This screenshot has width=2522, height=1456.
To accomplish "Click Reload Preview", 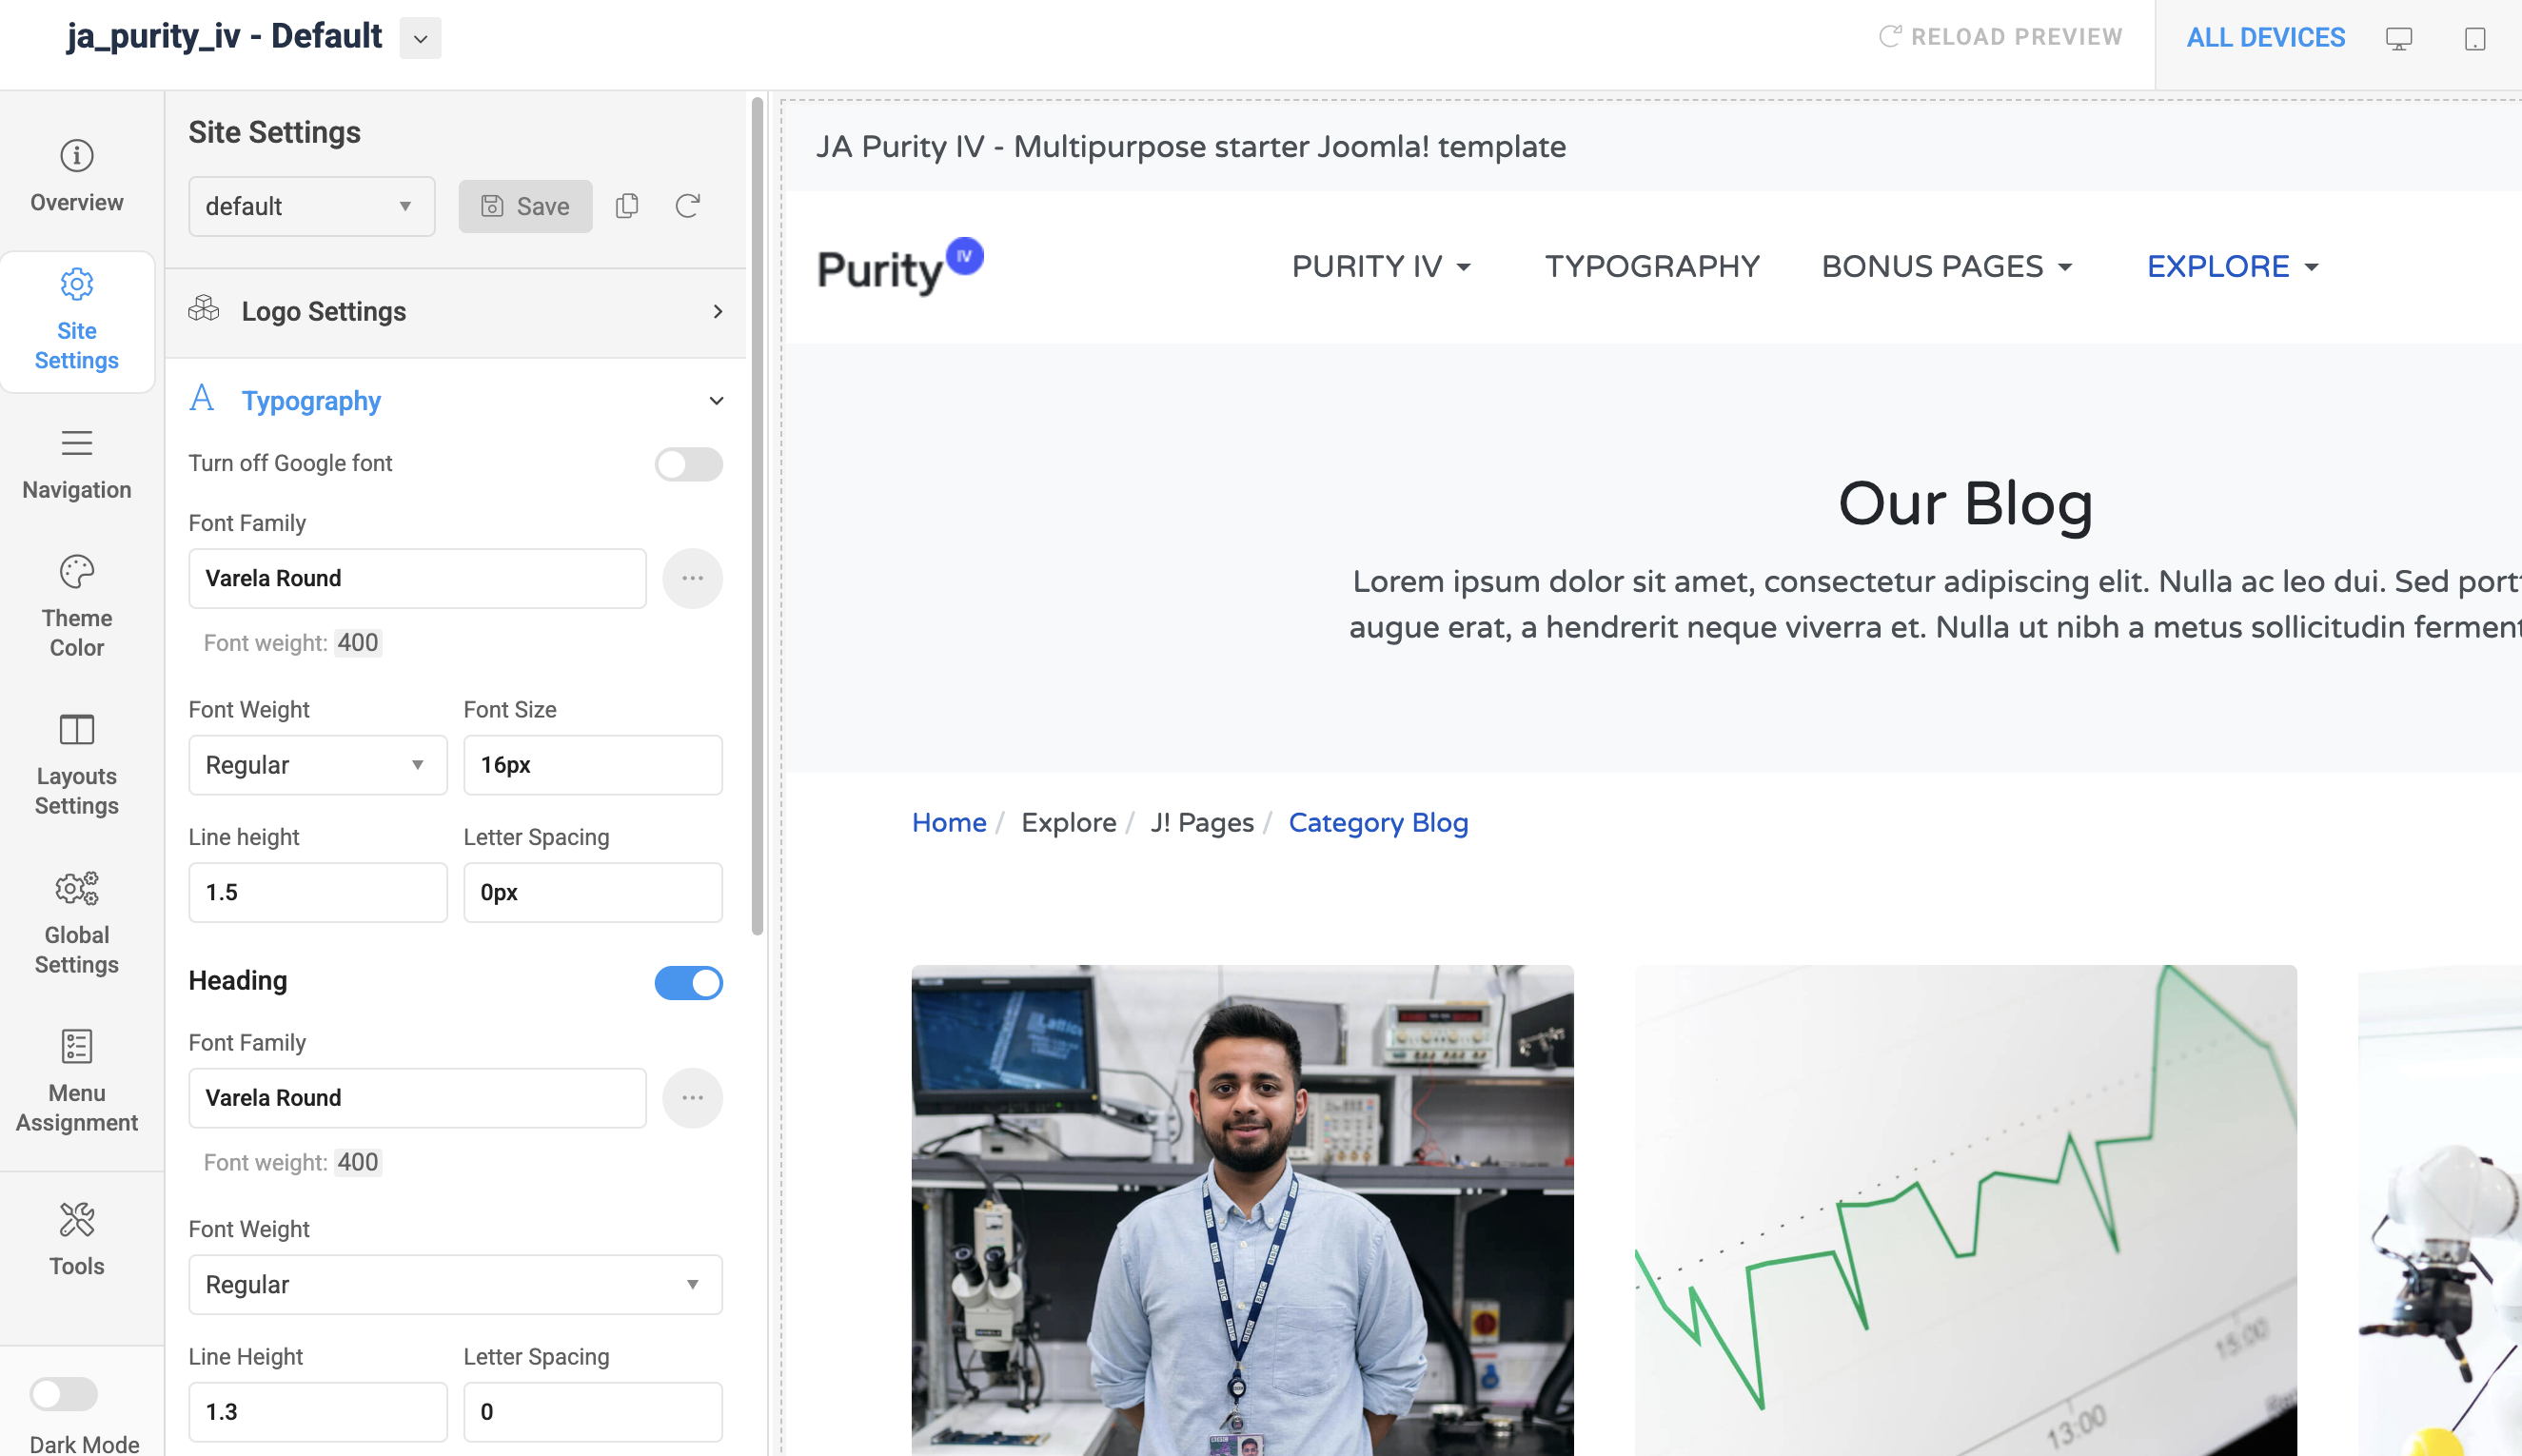I will [2000, 37].
